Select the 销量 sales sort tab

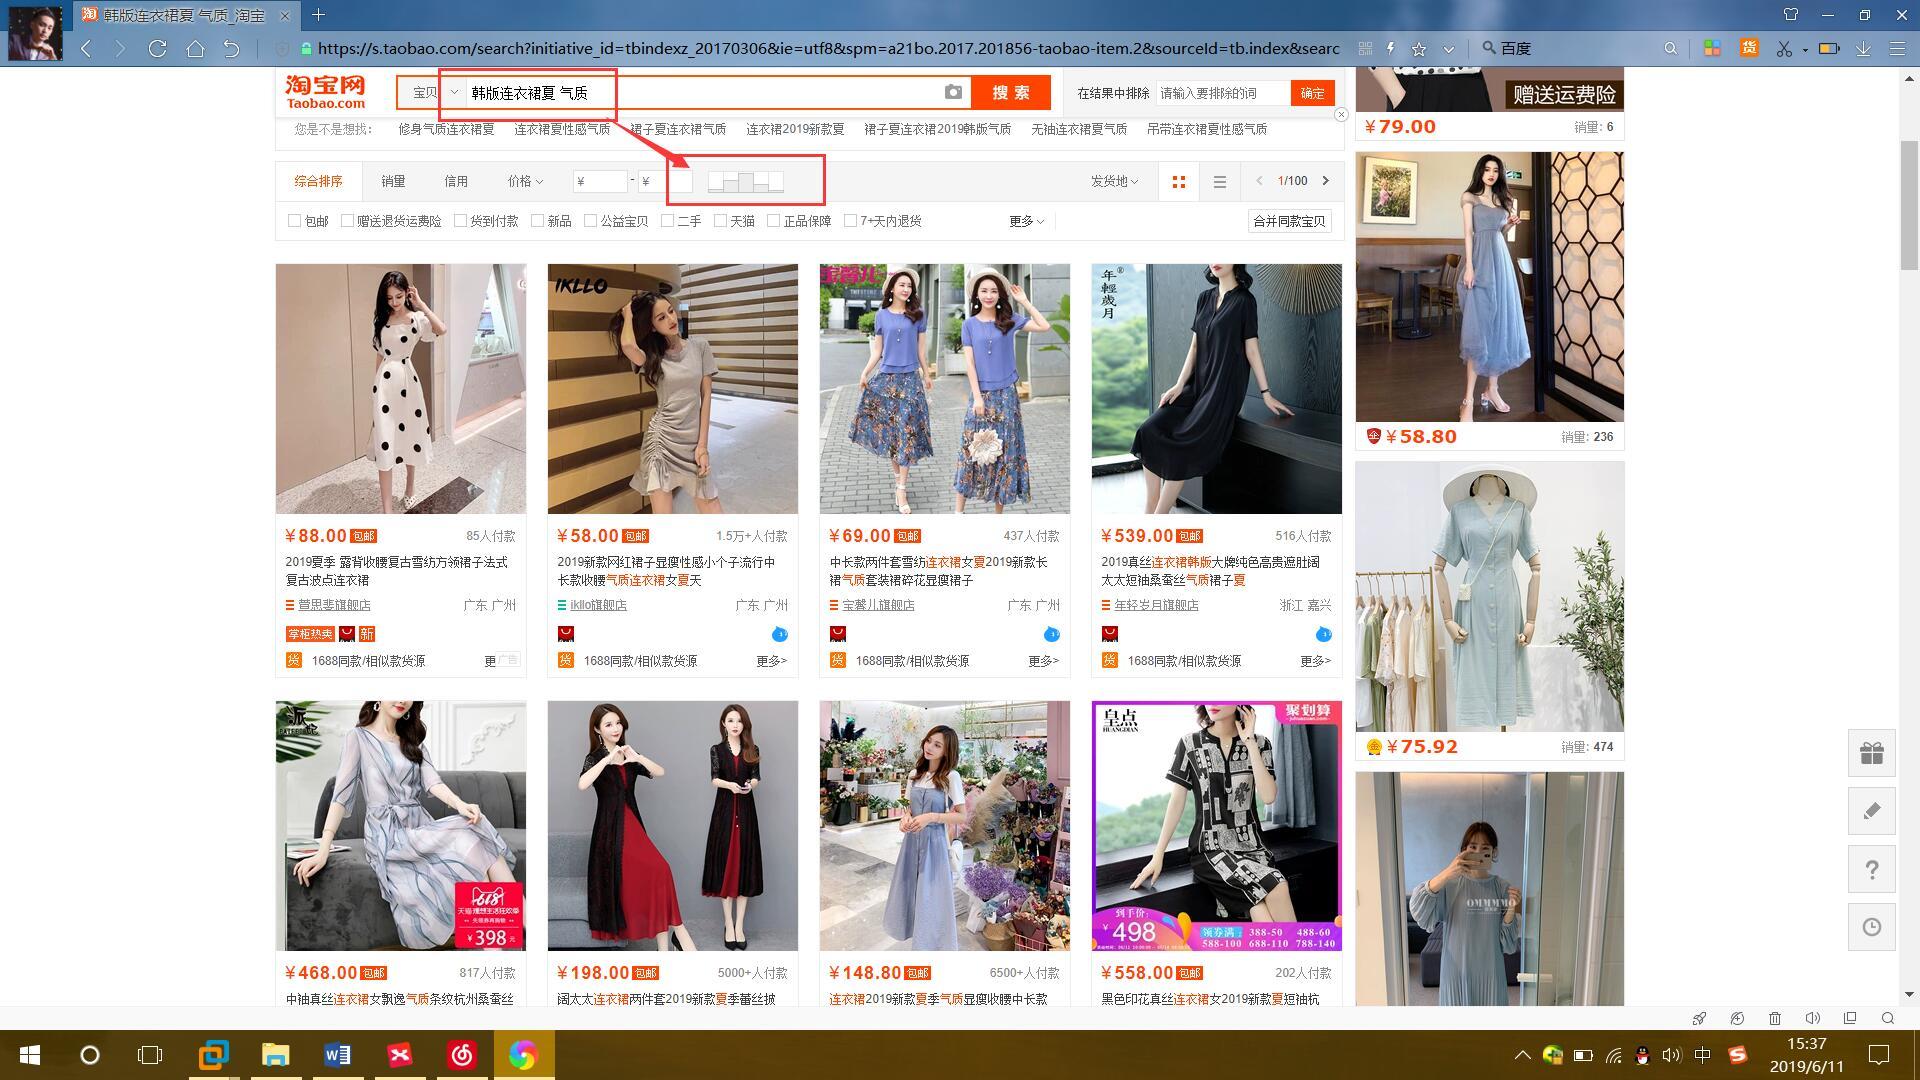coord(393,181)
